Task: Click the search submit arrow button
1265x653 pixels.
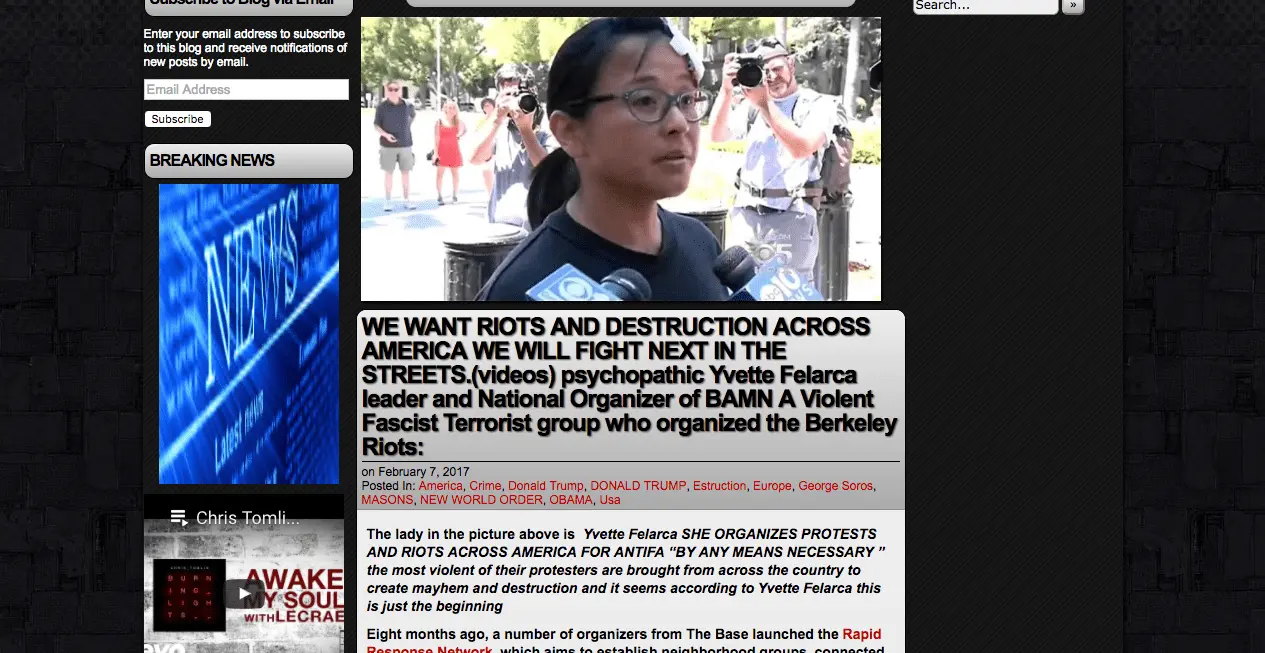Action: (1072, 6)
